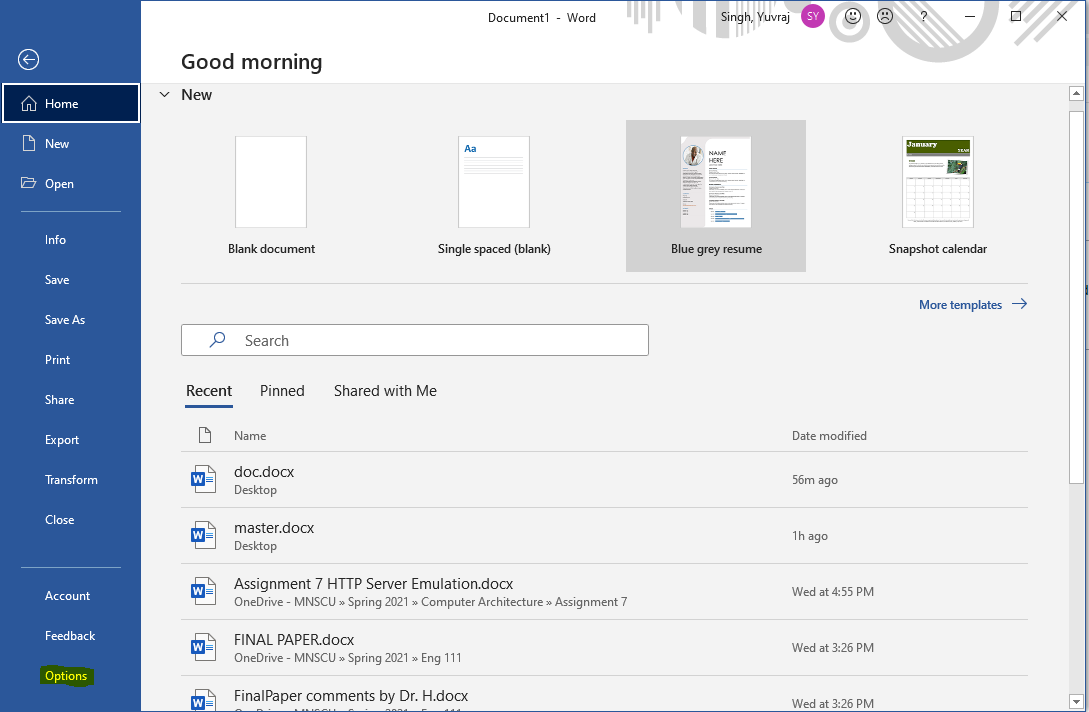Switch to the Pinned tab

coord(282,391)
